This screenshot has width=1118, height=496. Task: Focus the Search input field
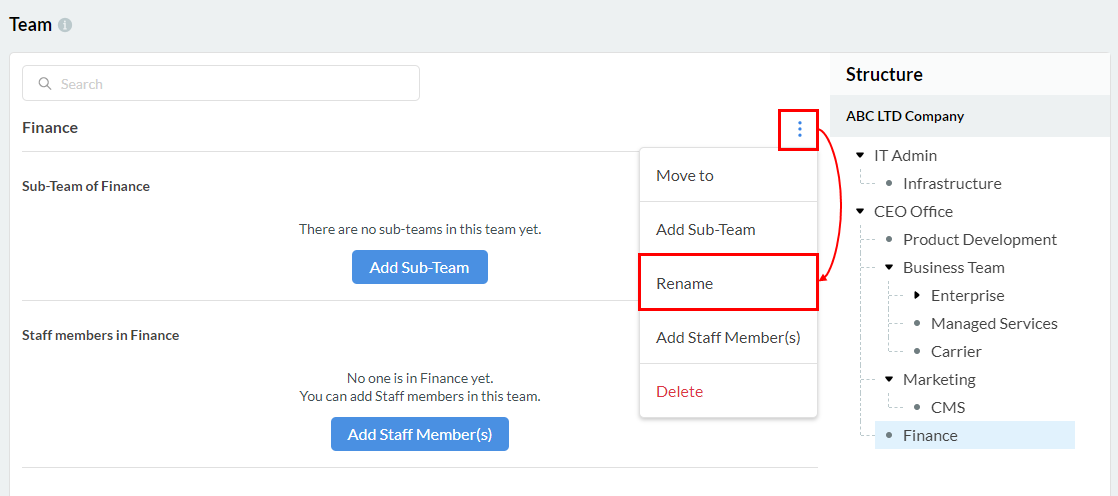230,84
